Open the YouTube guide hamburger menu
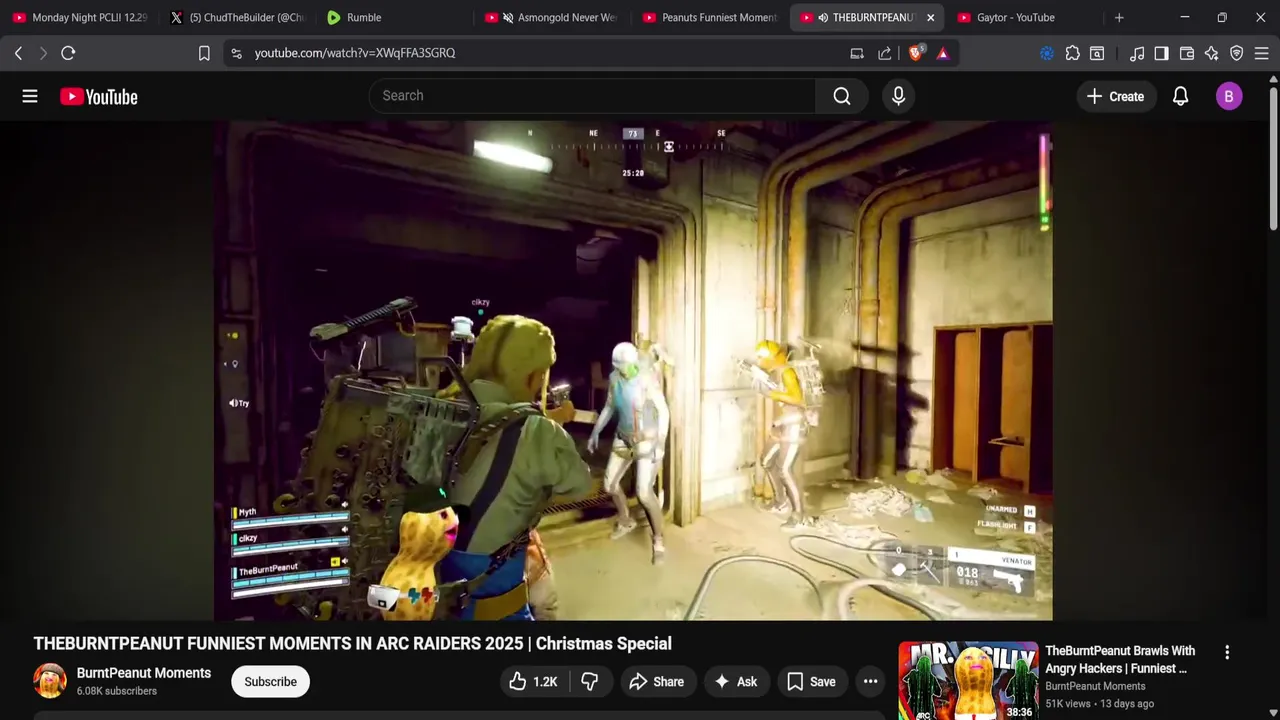Screen dimensions: 1280x720 [x=30, y=96]
